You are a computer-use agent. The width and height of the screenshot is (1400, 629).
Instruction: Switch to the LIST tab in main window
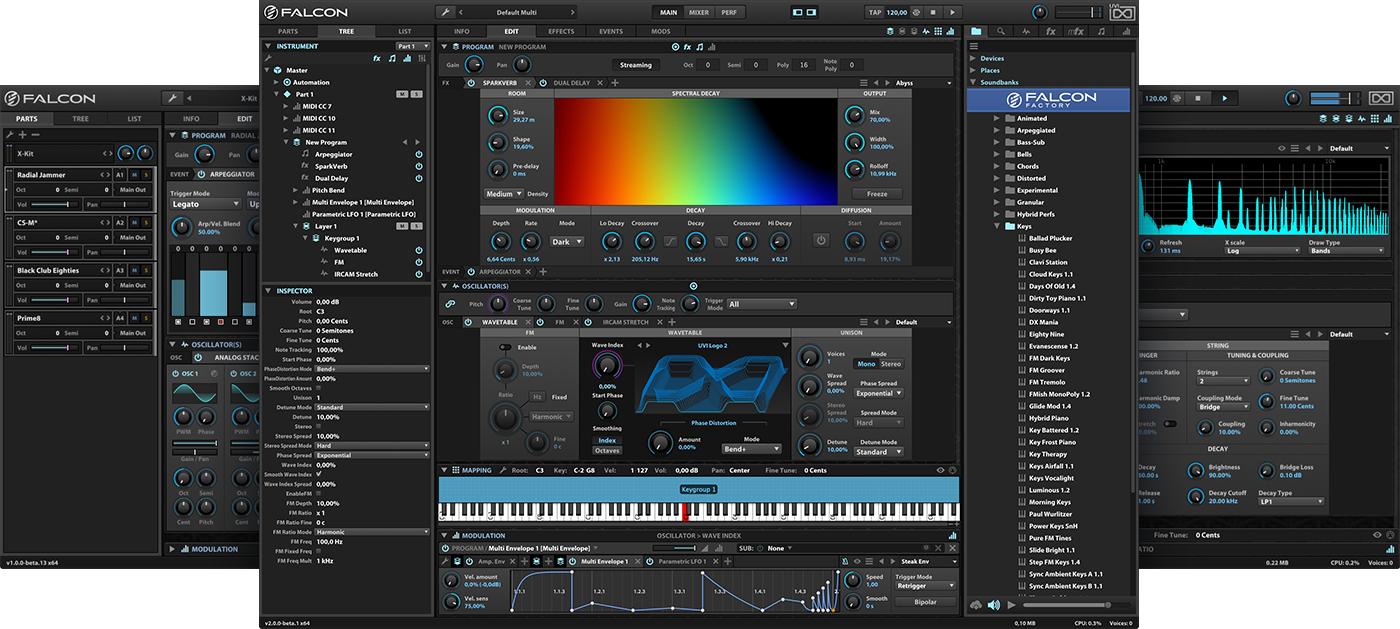pos(404,31)
